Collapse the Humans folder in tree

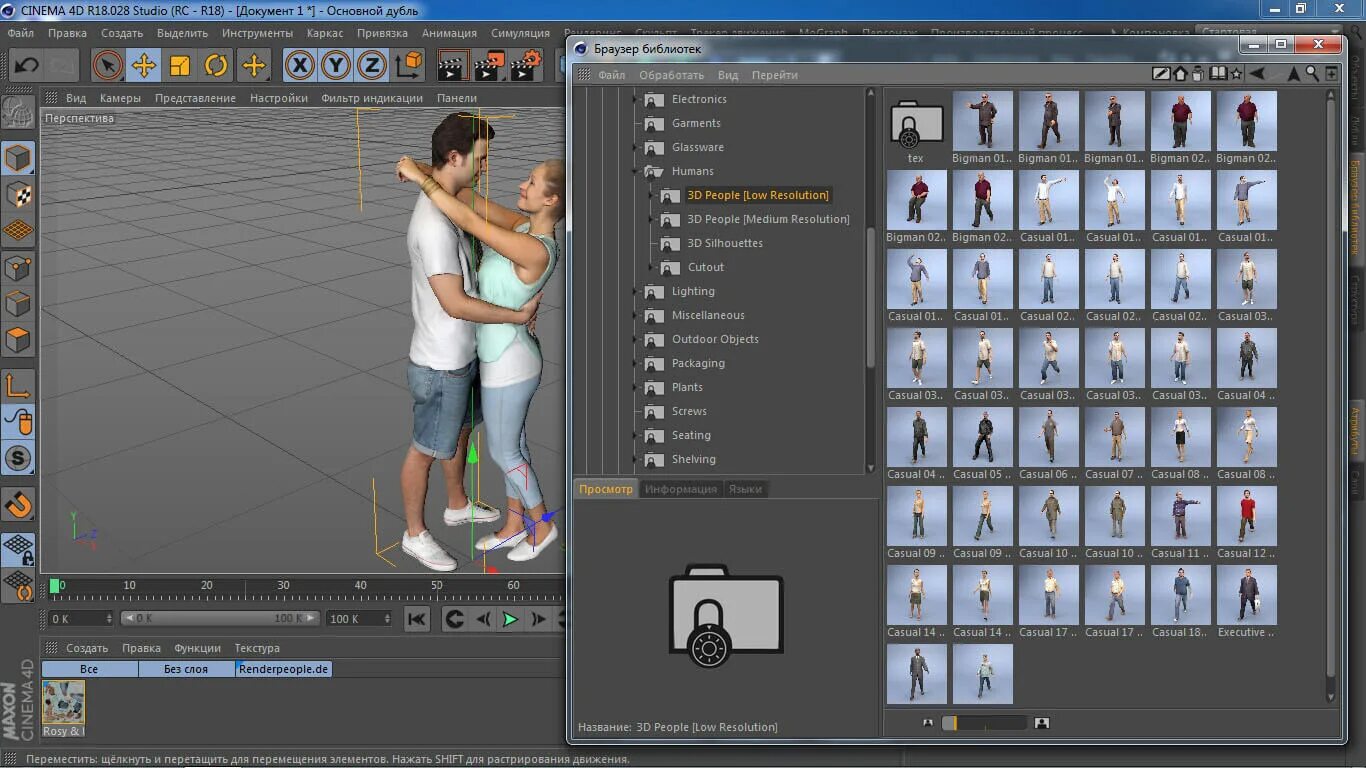click(635, 171)
